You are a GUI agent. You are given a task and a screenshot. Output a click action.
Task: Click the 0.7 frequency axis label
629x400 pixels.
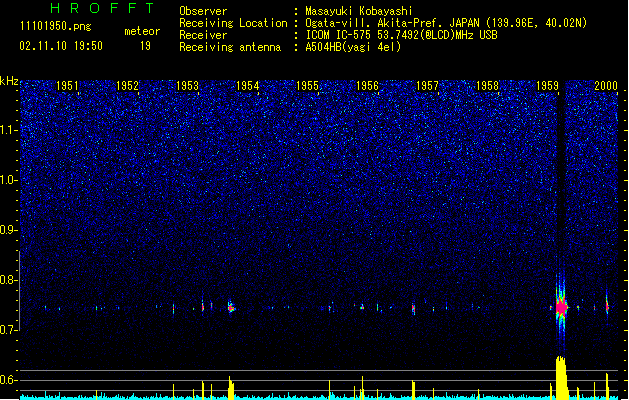(9, 330)
